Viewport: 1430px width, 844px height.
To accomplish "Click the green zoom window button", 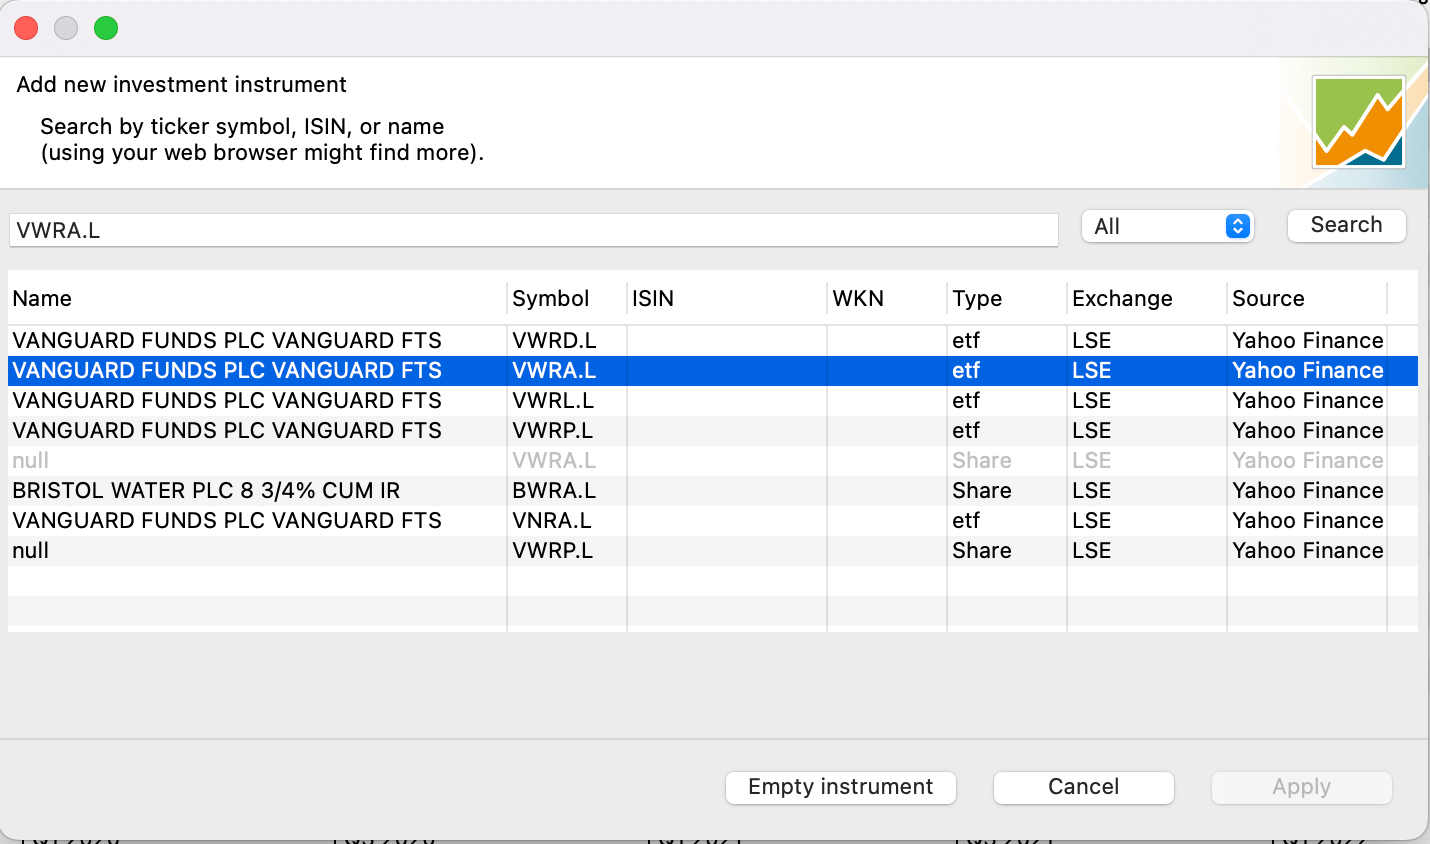I will coord(106,28).
